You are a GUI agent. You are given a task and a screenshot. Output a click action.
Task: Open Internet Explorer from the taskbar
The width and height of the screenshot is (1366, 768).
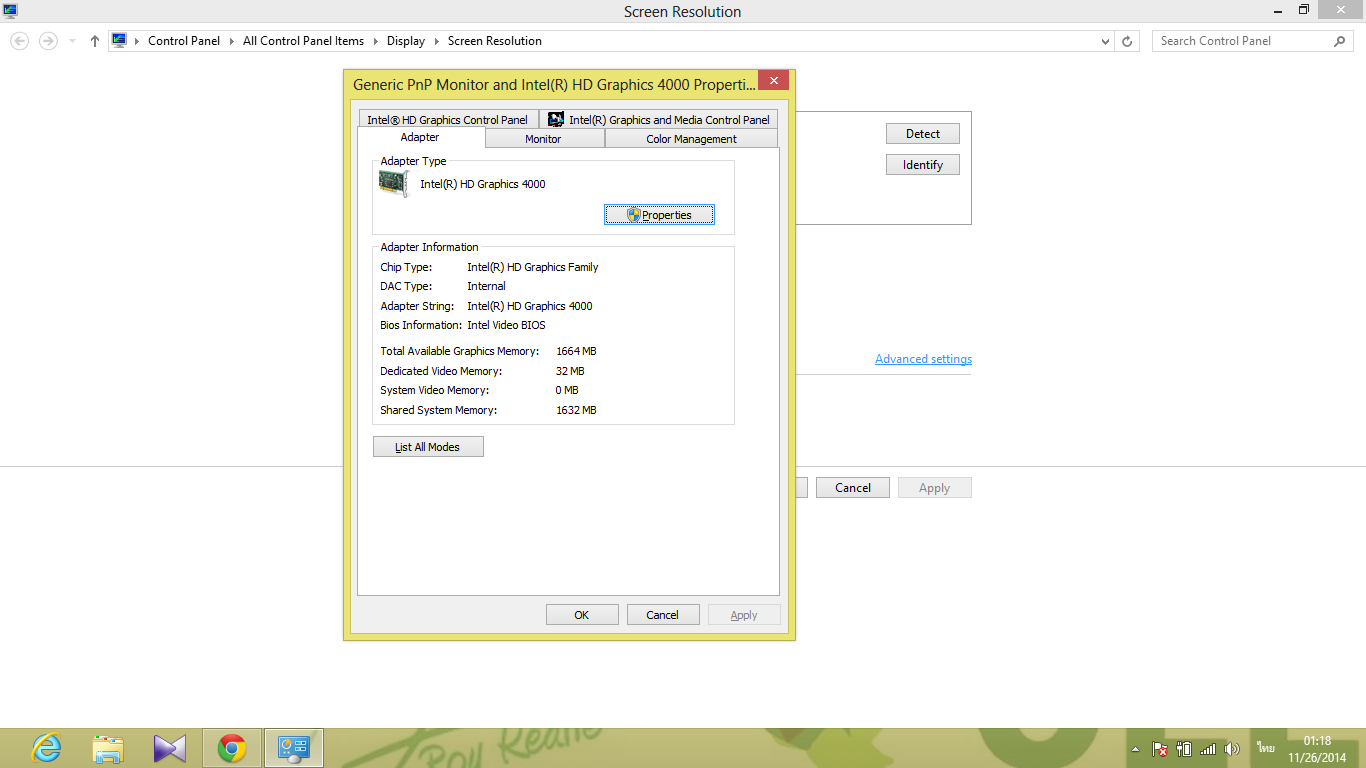[46, 748]
